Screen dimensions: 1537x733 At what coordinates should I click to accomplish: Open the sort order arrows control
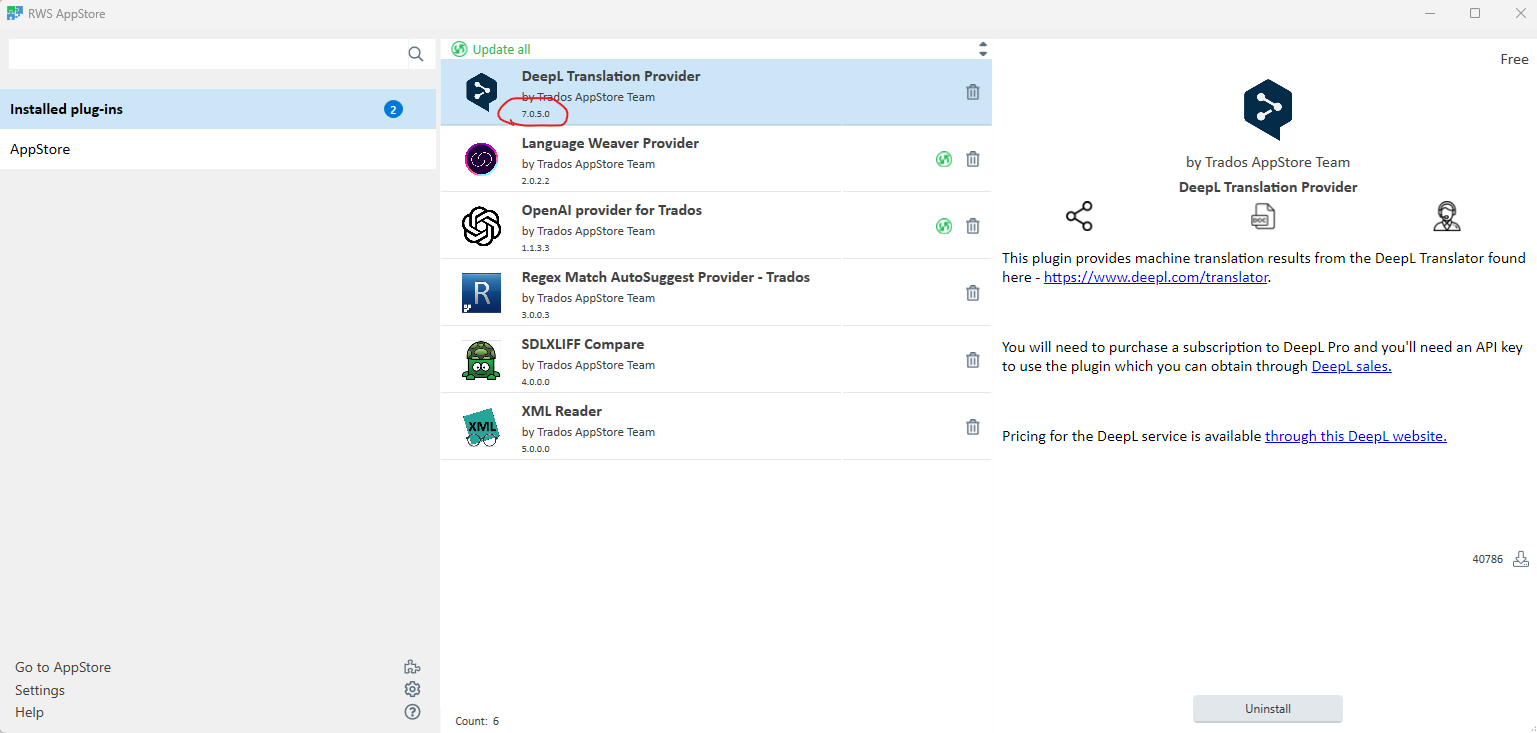pyautogui.click(x=983, y=49)
